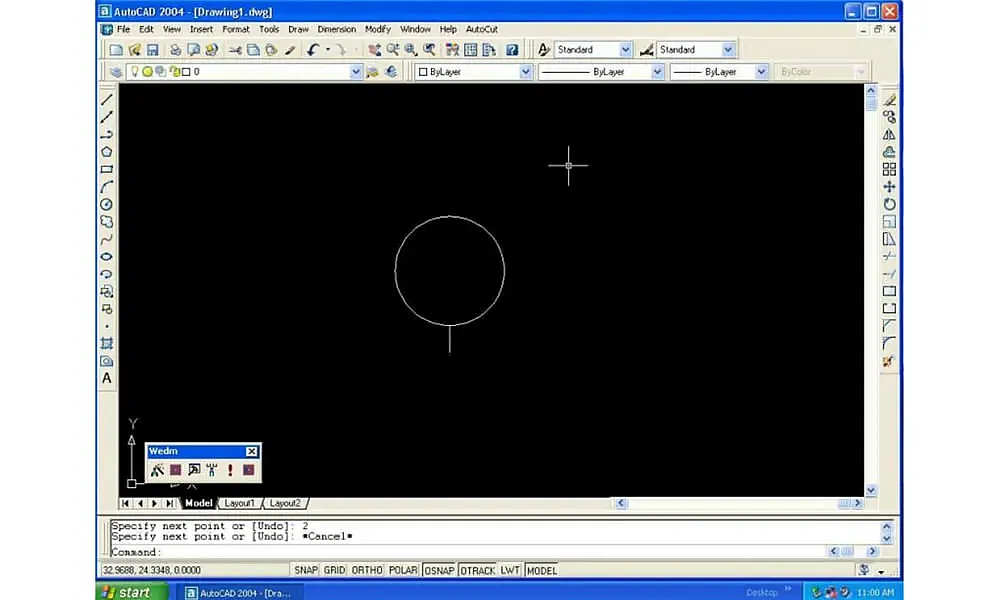Toggle OTRACK in status bar
This screenshot has height=600, width=1000.
point(478,570)
